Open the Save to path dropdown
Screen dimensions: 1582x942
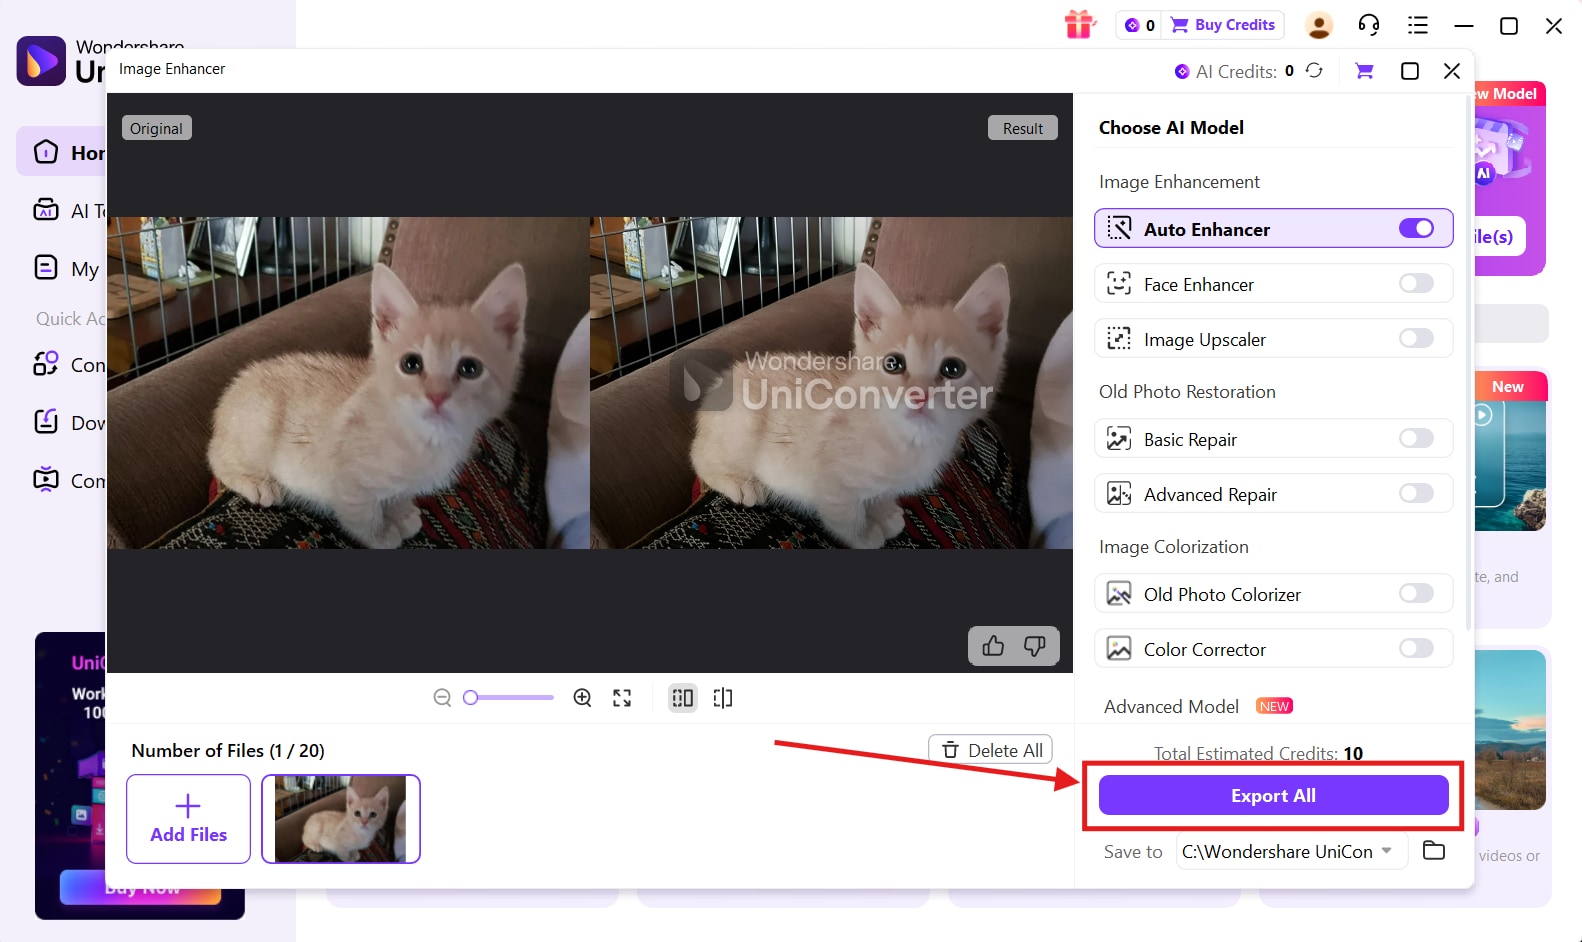pos(1292,851)
